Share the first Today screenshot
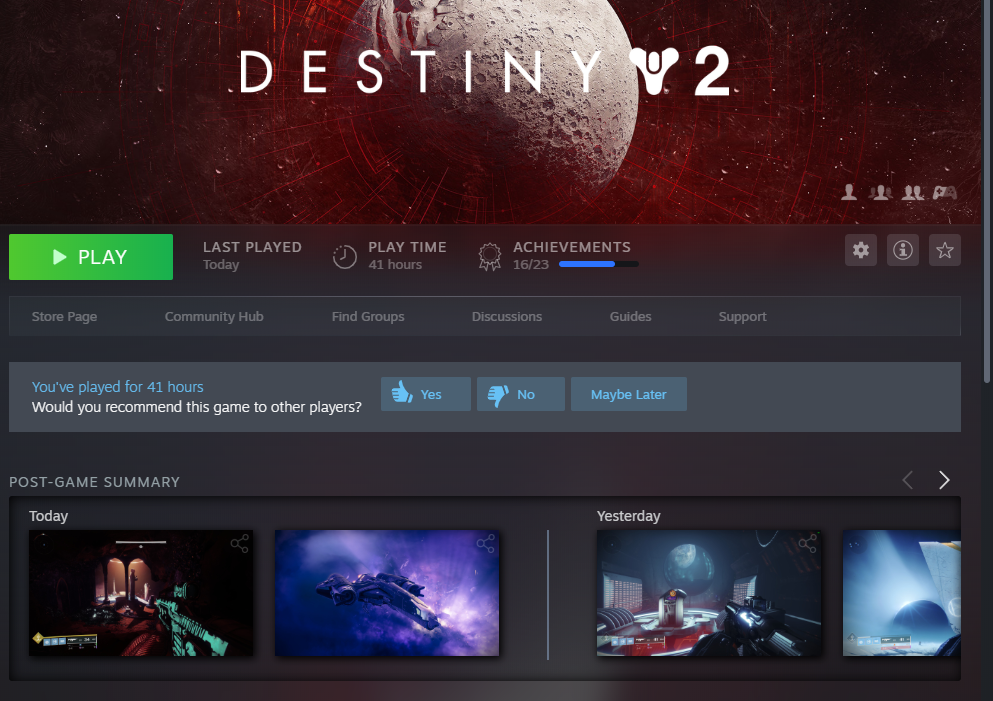 point(239,543)
